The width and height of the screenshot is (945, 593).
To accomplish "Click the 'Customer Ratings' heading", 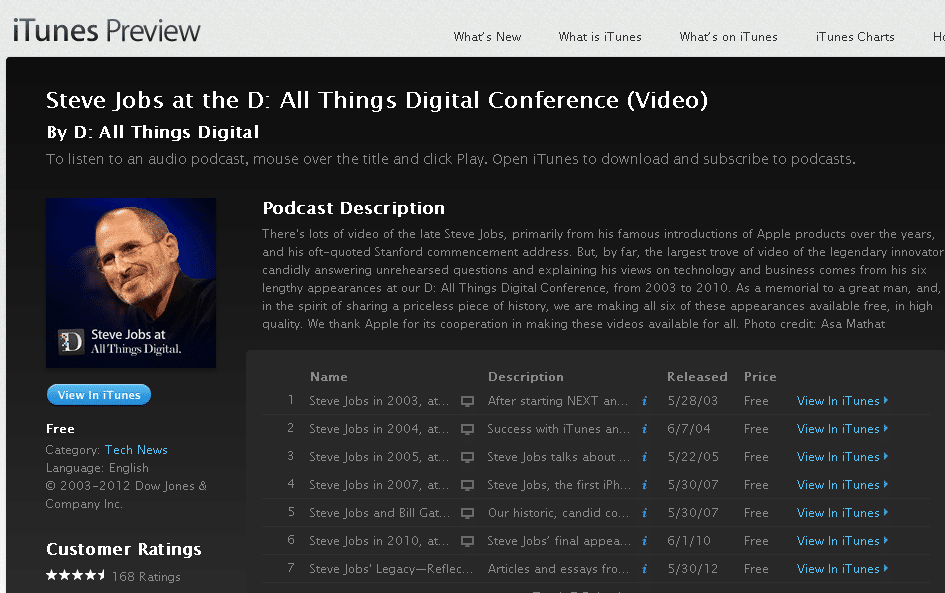I will [124, 549].
